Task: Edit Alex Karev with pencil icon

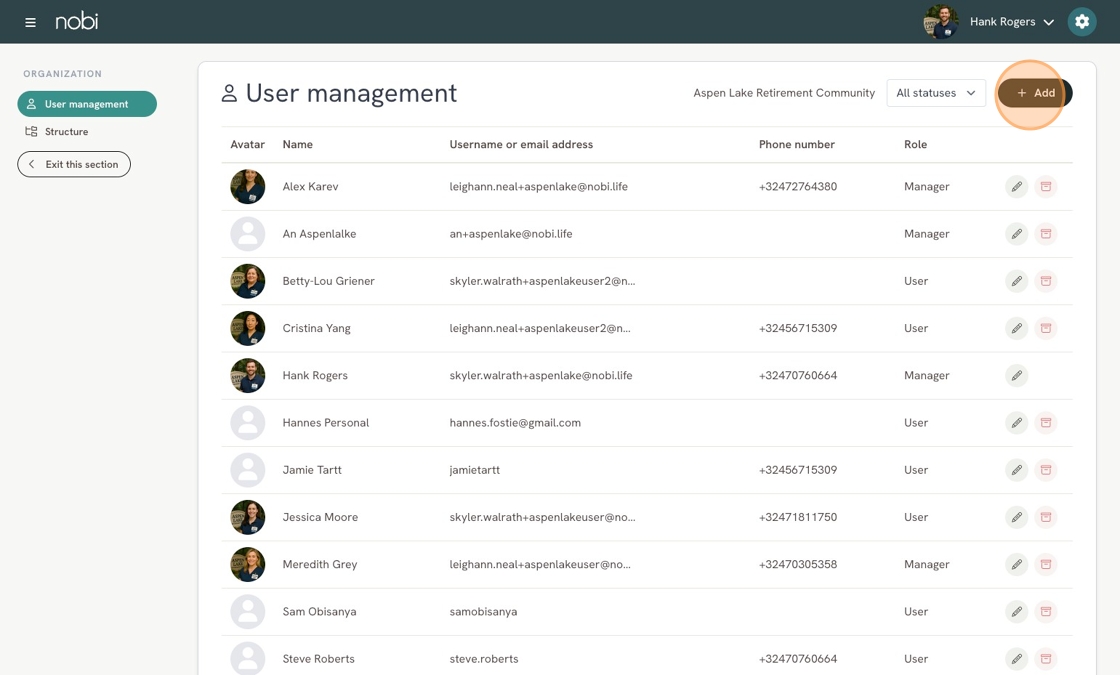Action: click(x=1016, y=187)
